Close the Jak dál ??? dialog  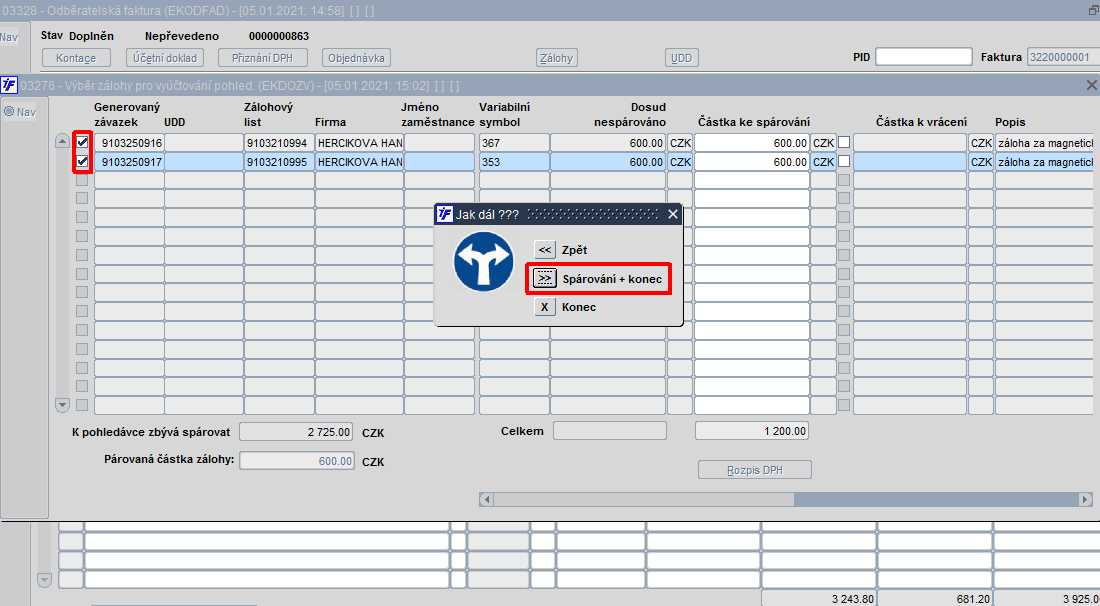point(673,214)
